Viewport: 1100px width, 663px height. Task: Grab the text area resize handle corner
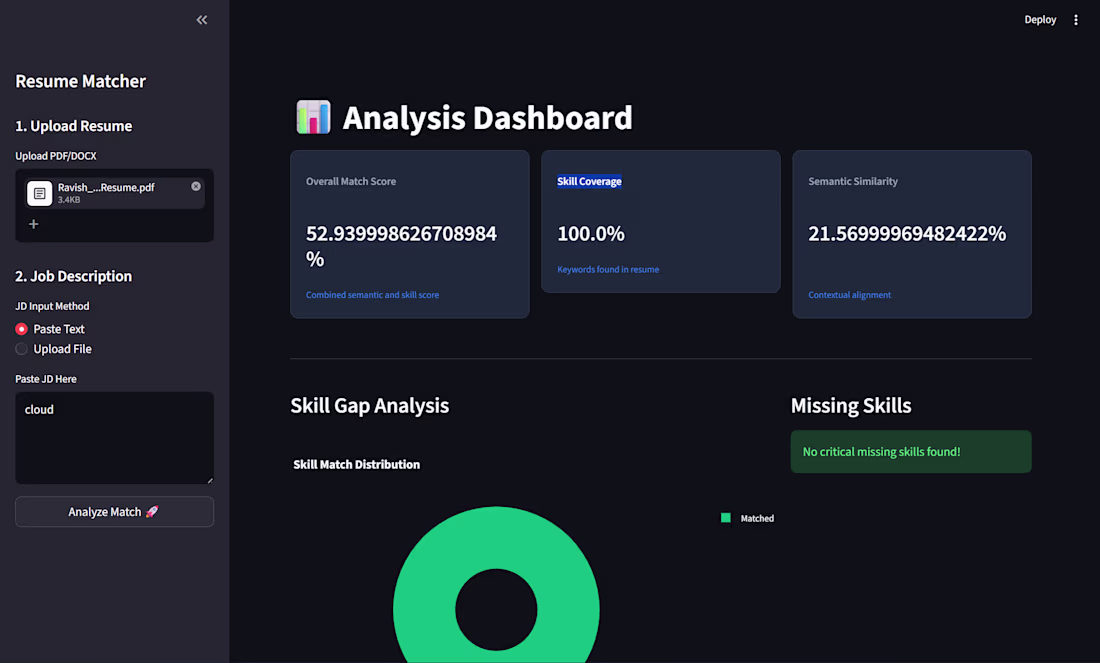click(210, 480)
